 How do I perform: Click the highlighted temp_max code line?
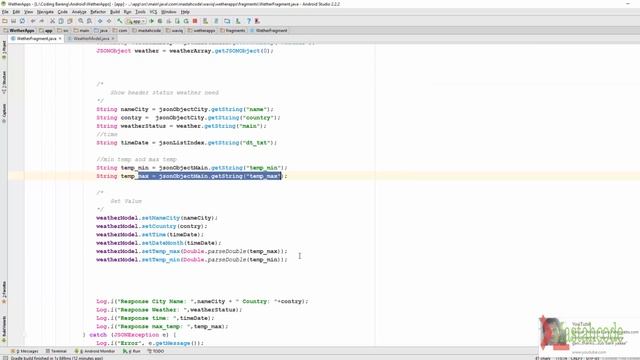[192, 176]
